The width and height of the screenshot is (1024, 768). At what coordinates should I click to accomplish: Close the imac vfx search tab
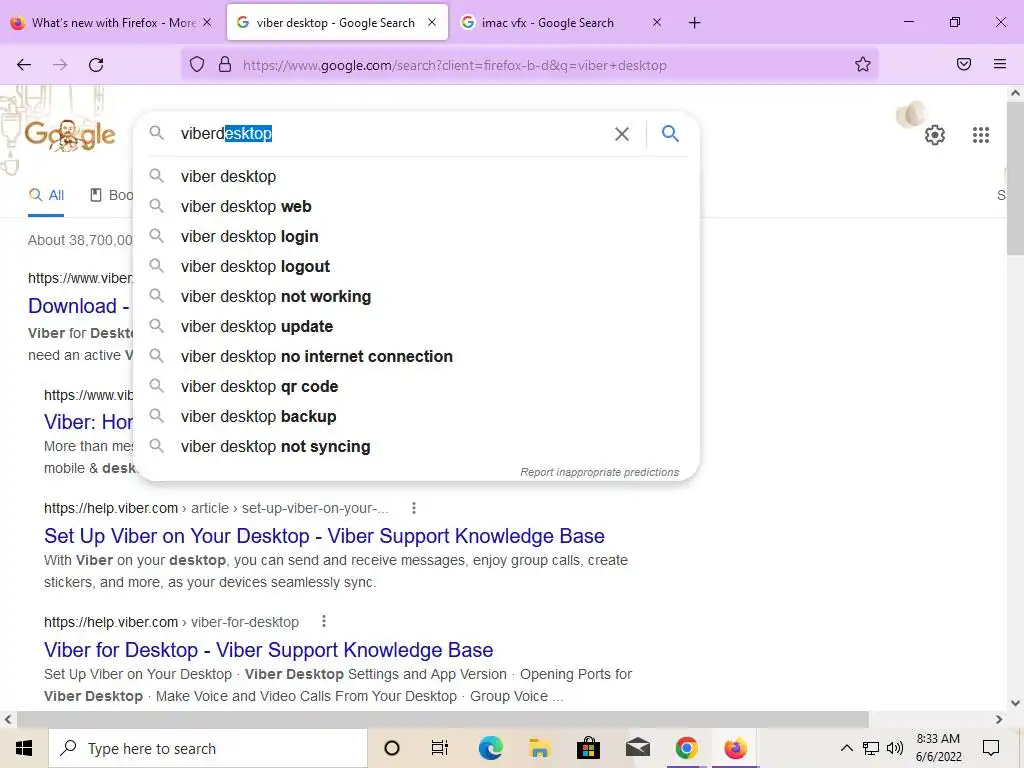point(657,22)
